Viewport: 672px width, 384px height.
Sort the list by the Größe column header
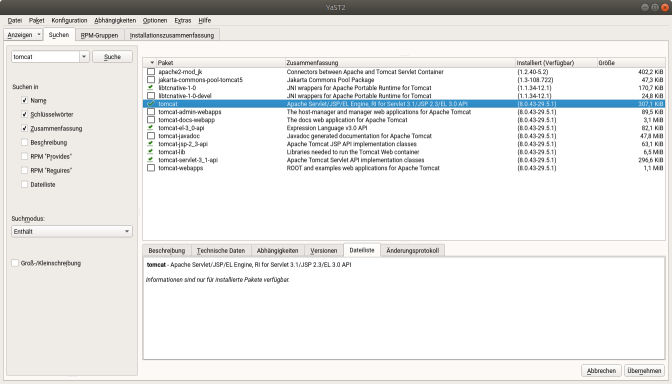point(631,63)
